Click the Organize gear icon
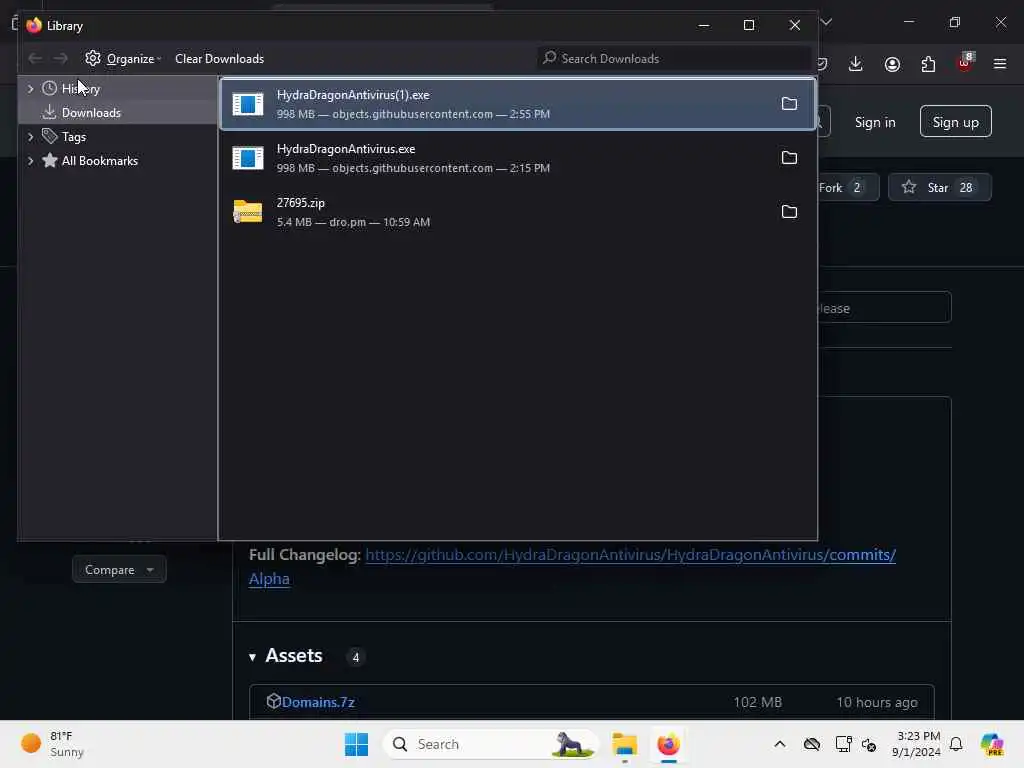This screenshot has width=1024, height=768. 93,58
